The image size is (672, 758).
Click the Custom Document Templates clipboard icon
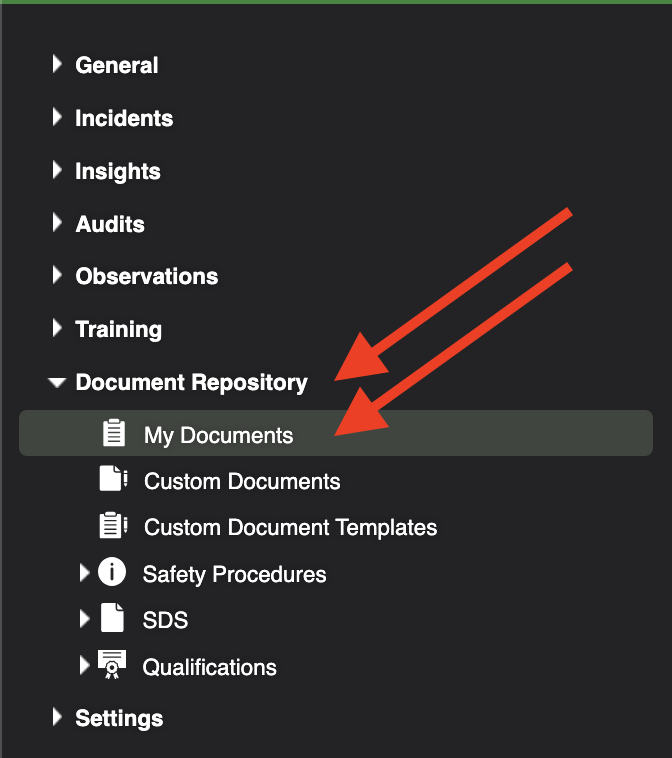coord(114,525)
